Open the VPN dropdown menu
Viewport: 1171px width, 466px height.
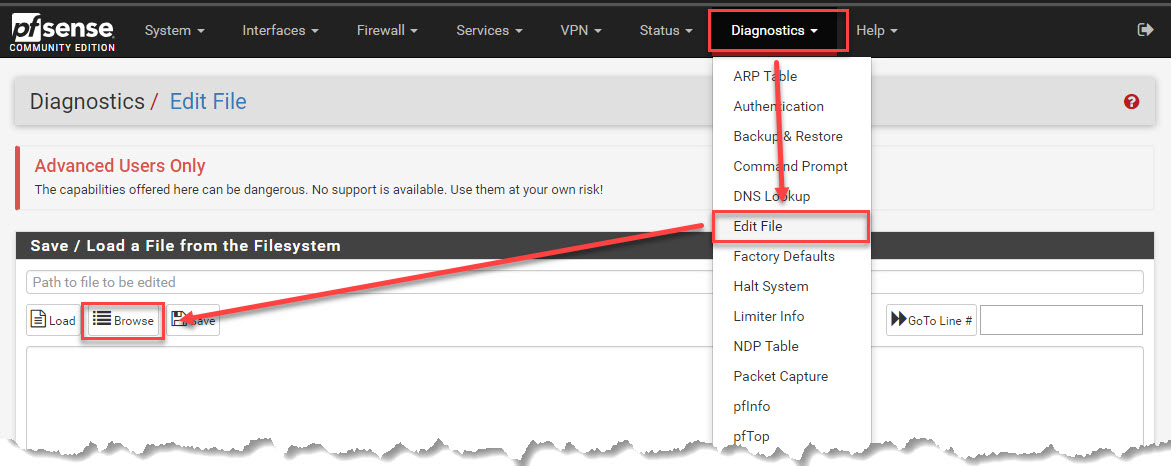click(581, 31)
